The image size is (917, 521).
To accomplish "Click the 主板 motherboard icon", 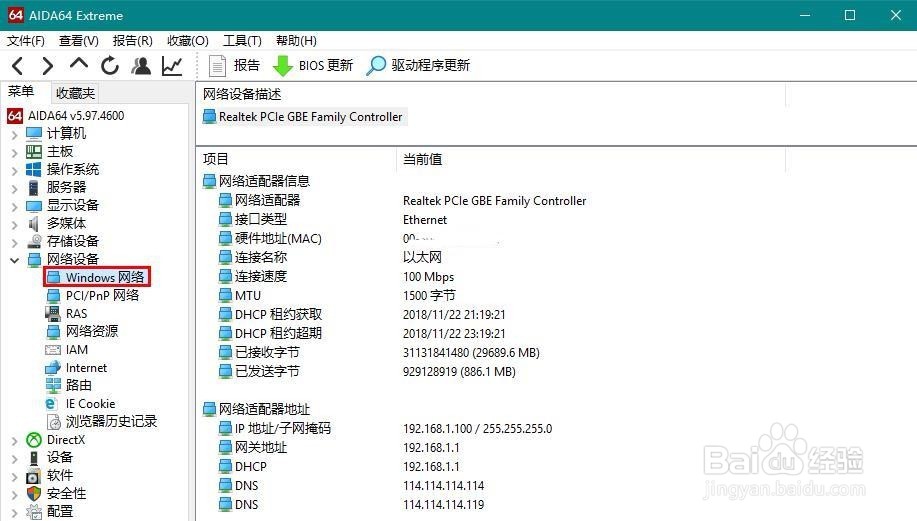I will click(34, 152).
